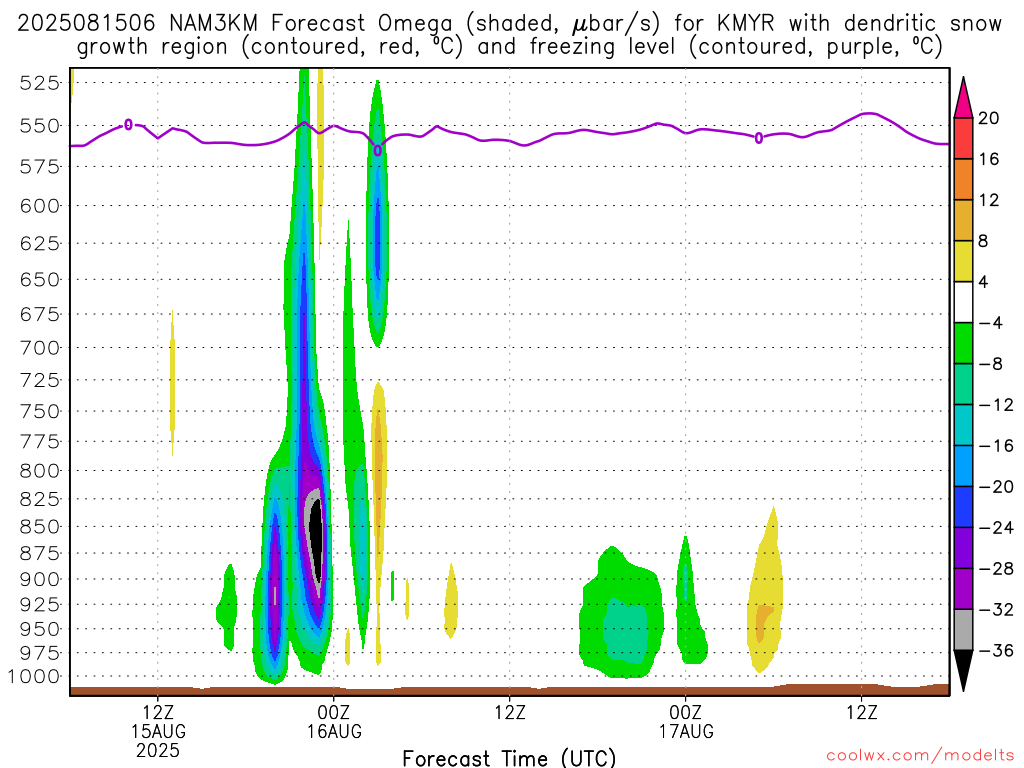Click the 525 pressure level label
Image resolution: width=1024 pixels, height=768 pixels.
pos(40,83)
